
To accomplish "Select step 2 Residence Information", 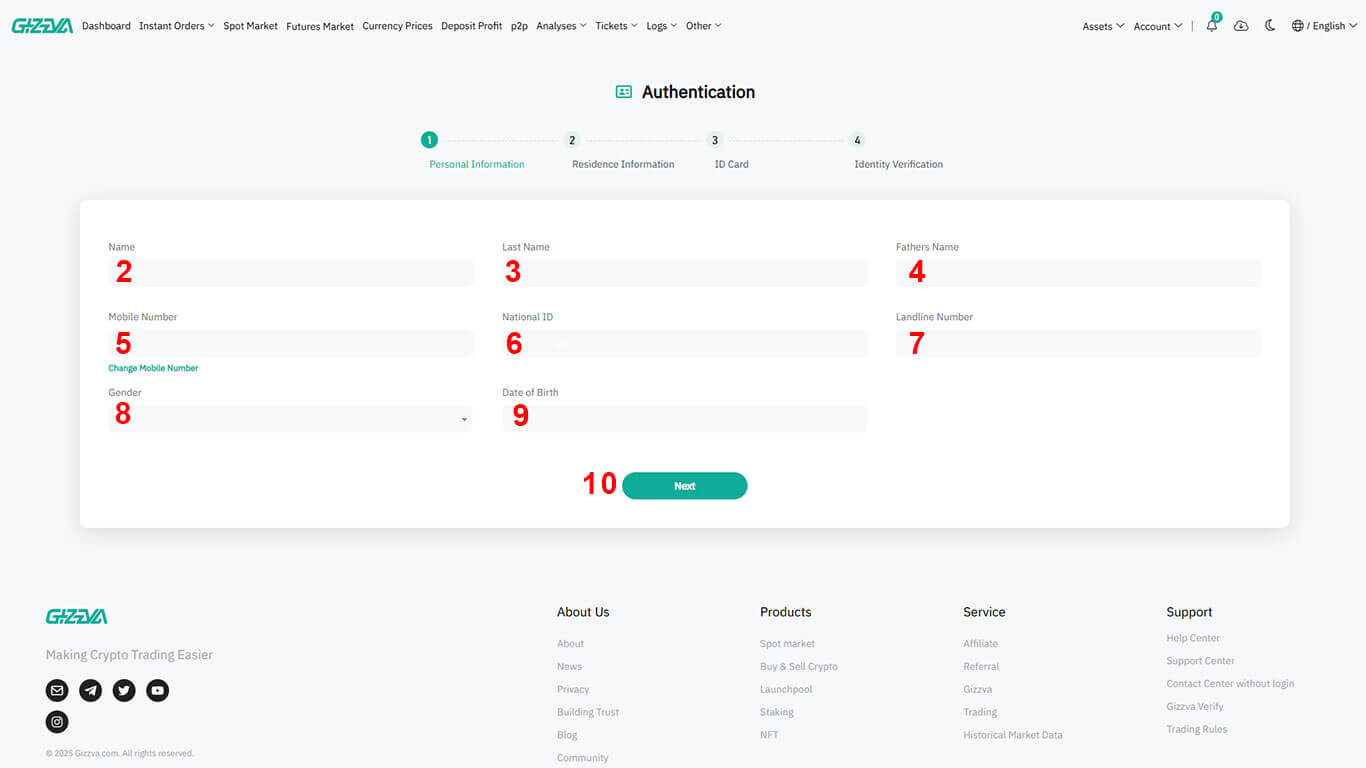I will coord(572,141).
